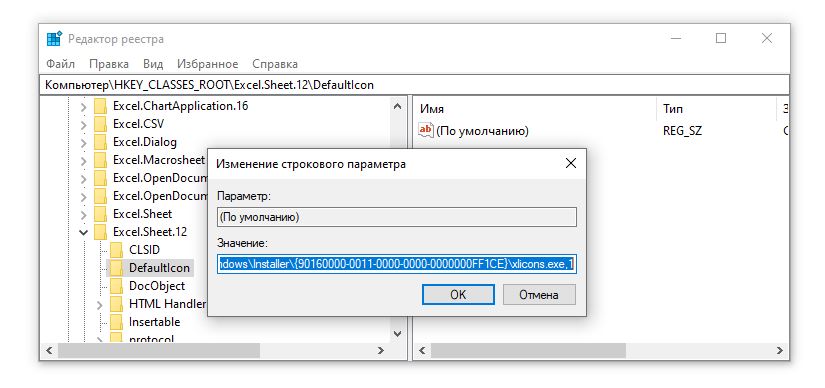825x388 pixels.
Task: Click the Excel.CSV folder icon
Action: coord(100,124)
